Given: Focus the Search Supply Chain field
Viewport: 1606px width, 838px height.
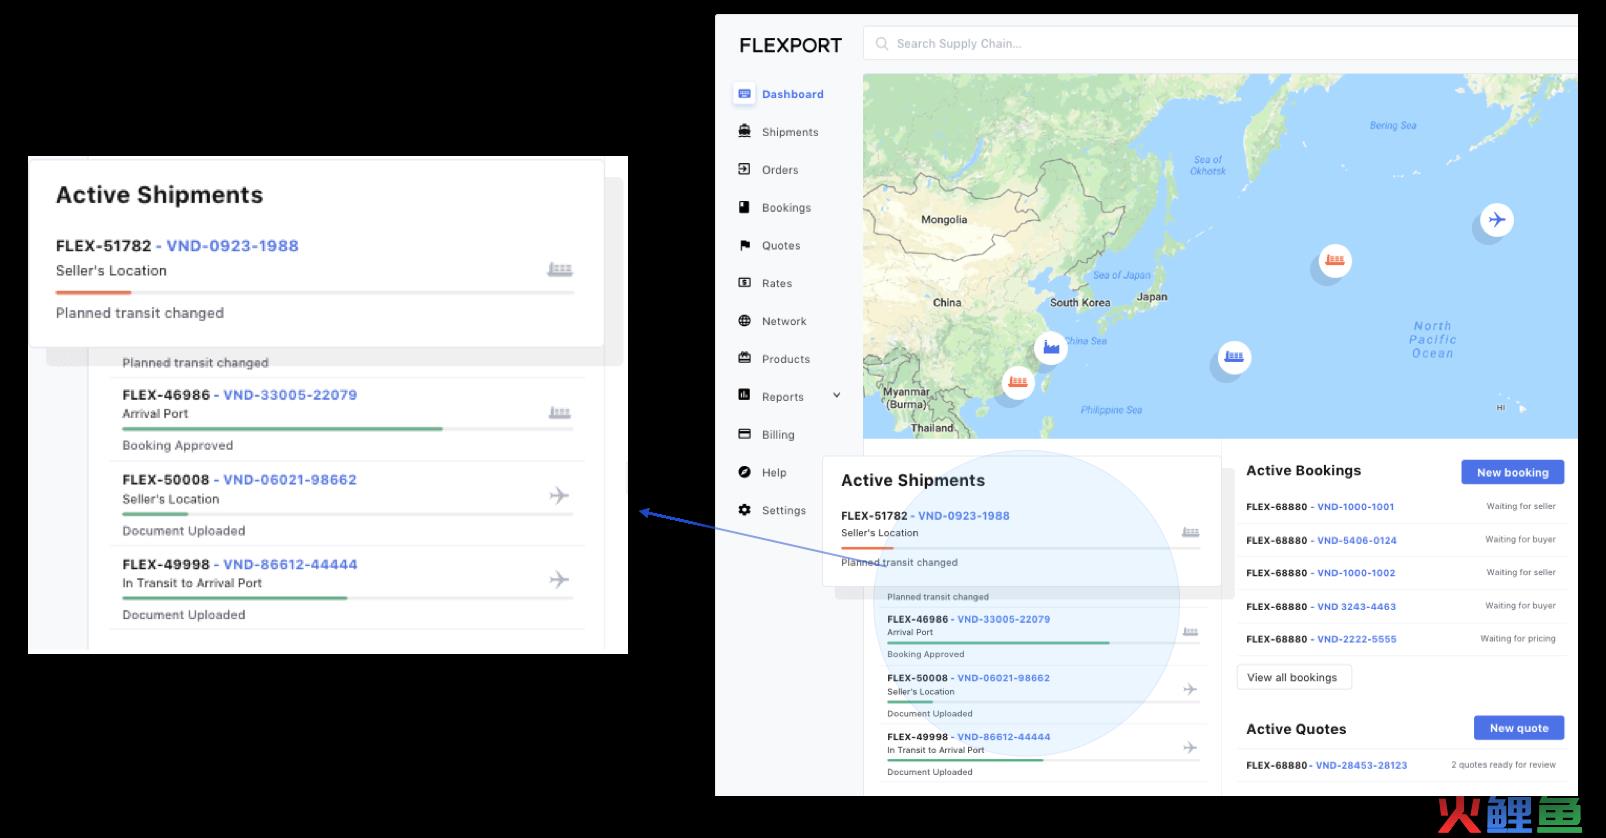Looking at the screenshot, I should 1220,43.
